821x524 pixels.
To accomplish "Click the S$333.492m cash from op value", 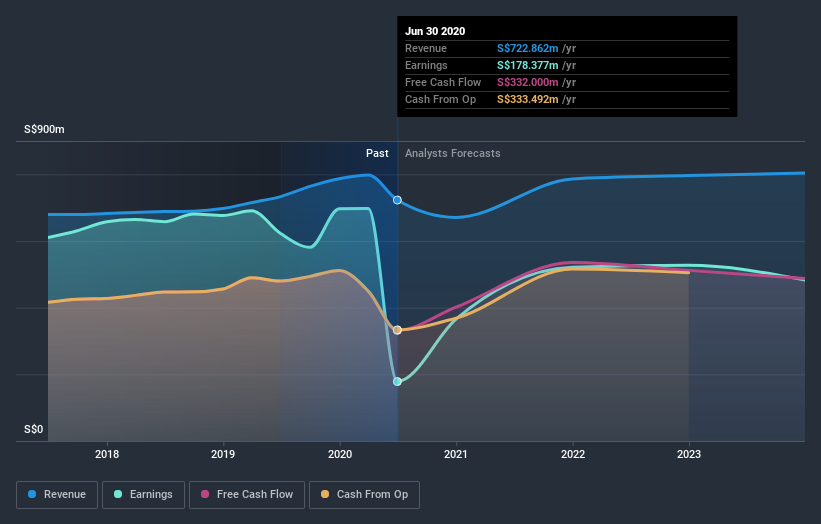I will coord(527,99).
